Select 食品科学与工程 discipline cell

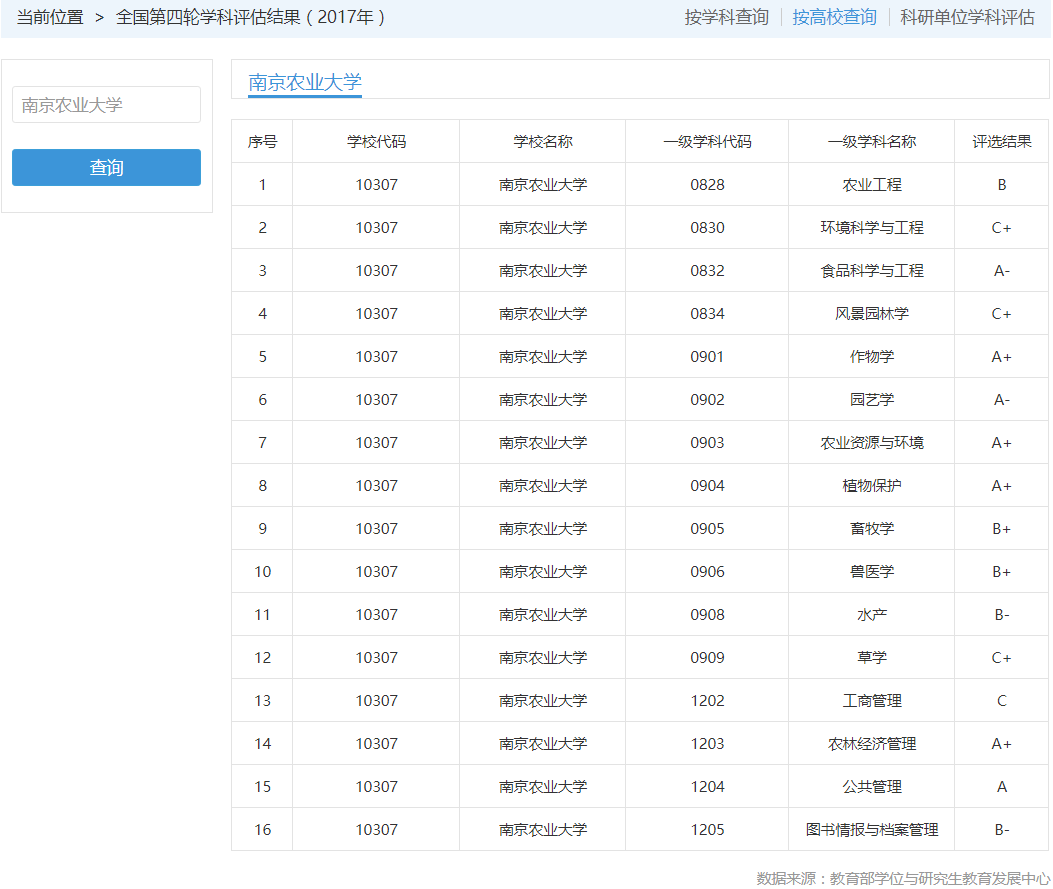click(872, 271)
